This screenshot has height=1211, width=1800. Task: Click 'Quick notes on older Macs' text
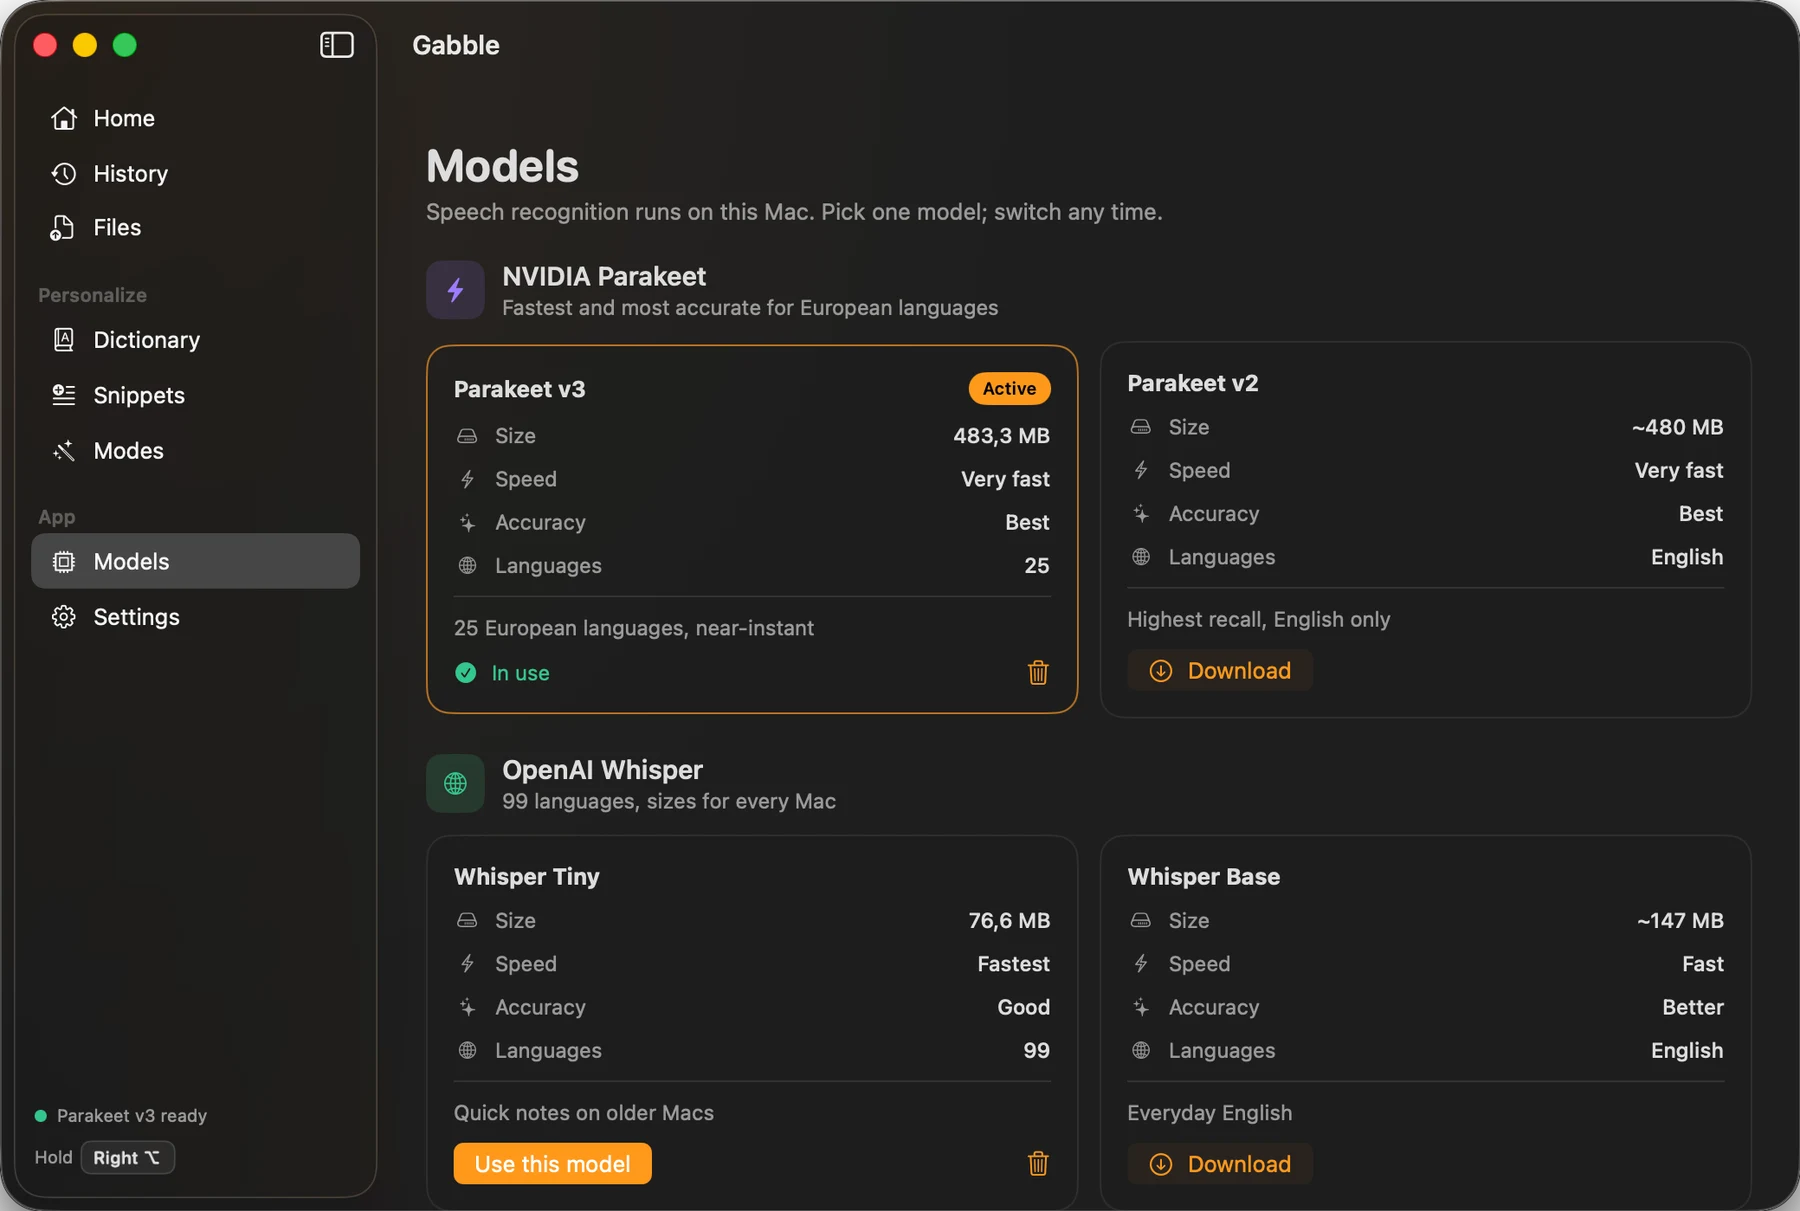[584, 1113]
